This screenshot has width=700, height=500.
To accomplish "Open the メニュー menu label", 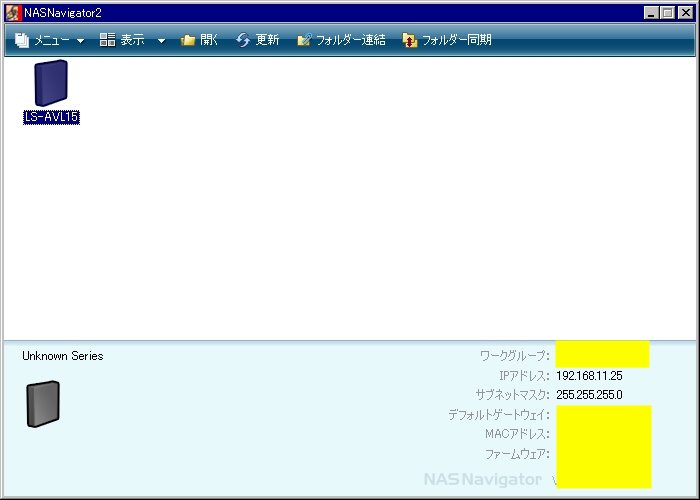I will pos(52,40).
